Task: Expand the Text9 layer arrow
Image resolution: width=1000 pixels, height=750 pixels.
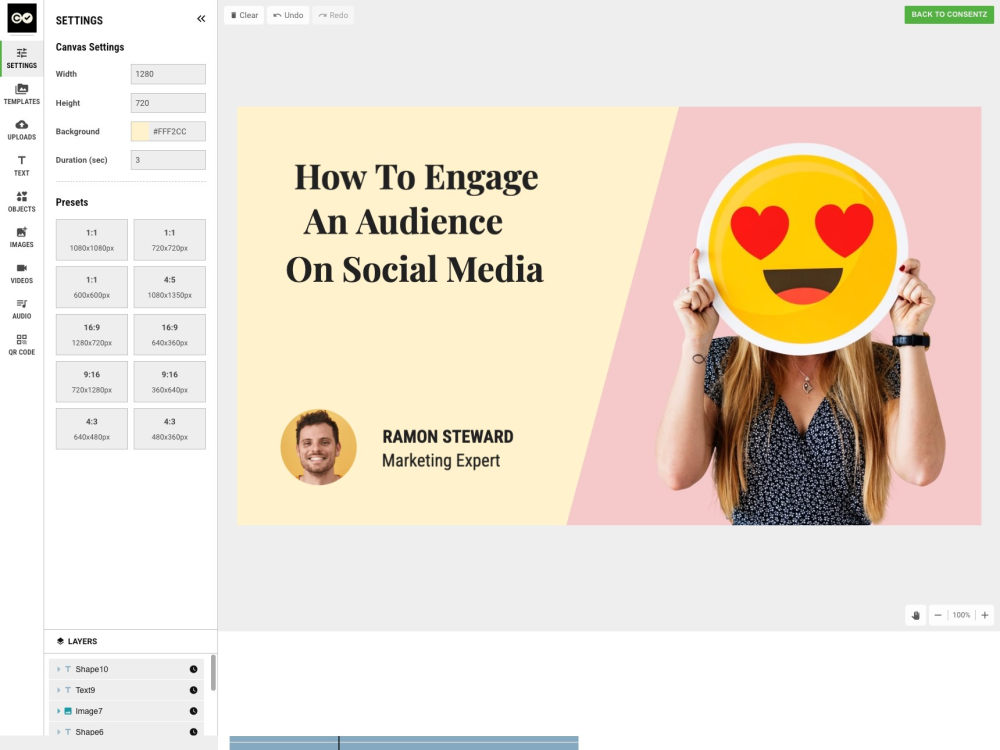Action: coord(58,690)
